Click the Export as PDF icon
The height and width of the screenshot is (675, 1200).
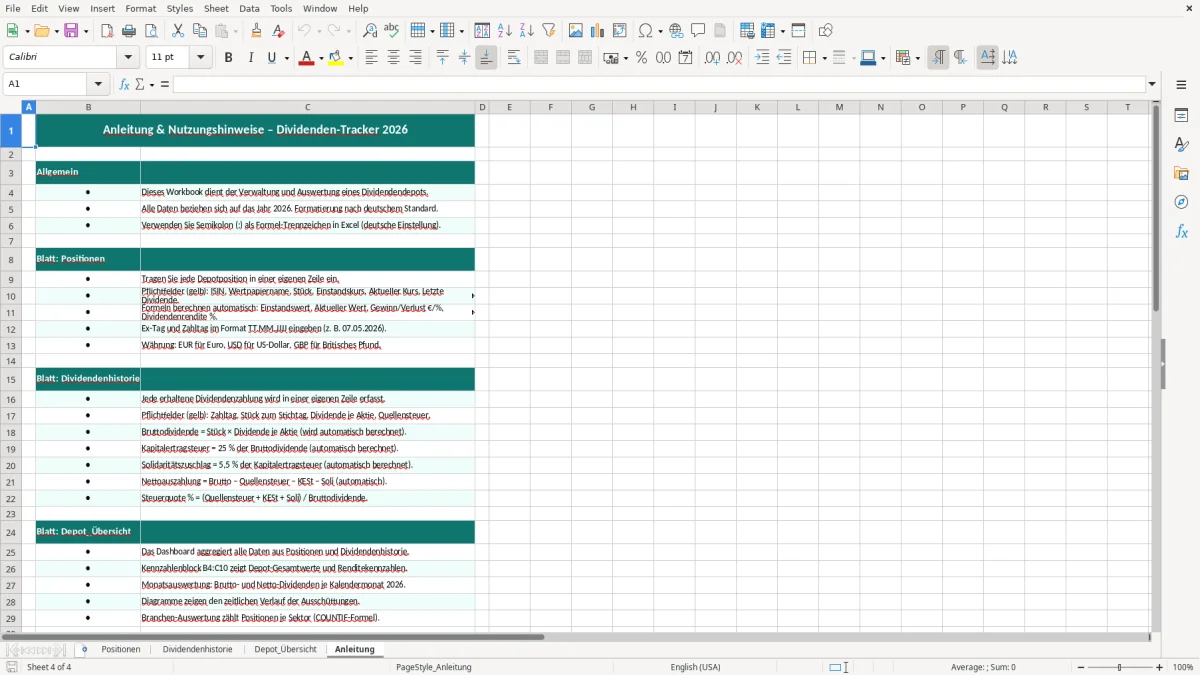click(x=107, y=31)
